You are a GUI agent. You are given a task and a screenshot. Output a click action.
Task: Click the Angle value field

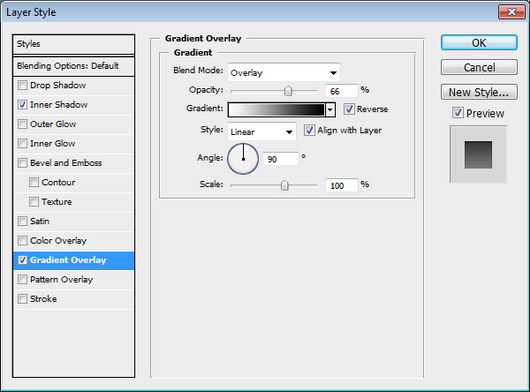click(281, 159)
